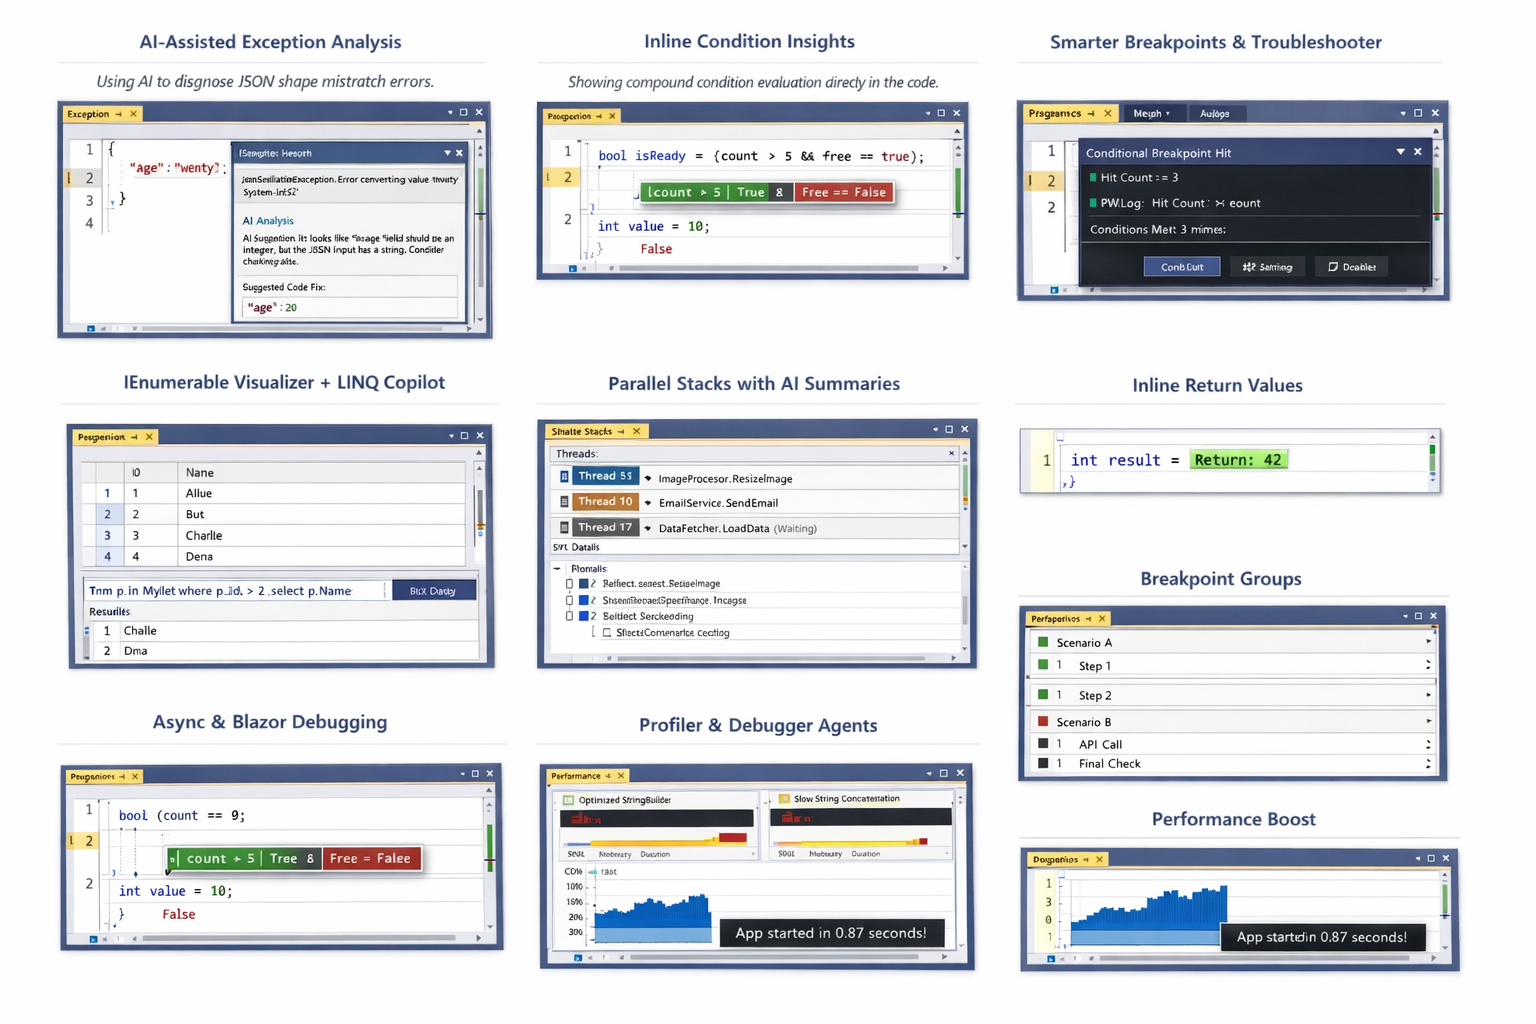Click blue square icon by StsemRecaedSpeefrange.Incegse frame

point(584,600)
